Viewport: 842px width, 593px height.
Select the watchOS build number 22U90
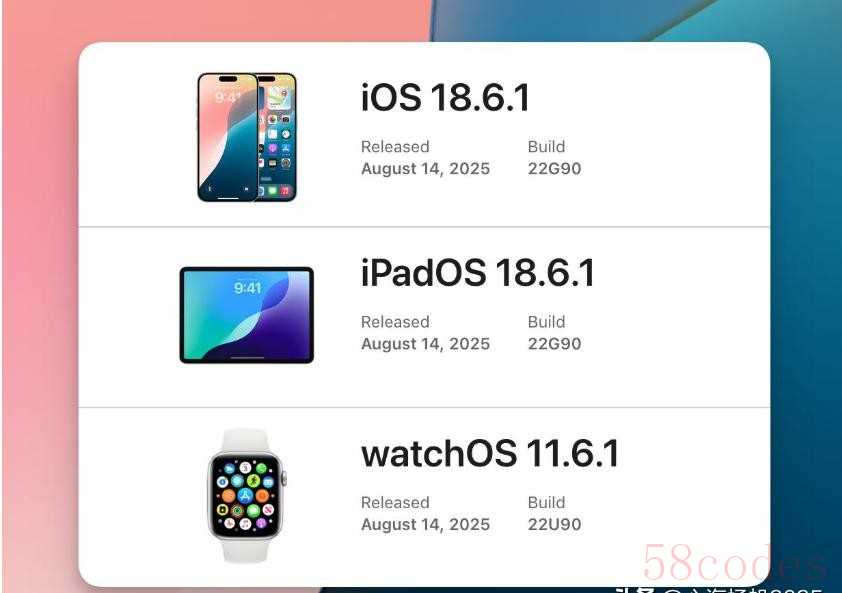(x=554, y=524)
